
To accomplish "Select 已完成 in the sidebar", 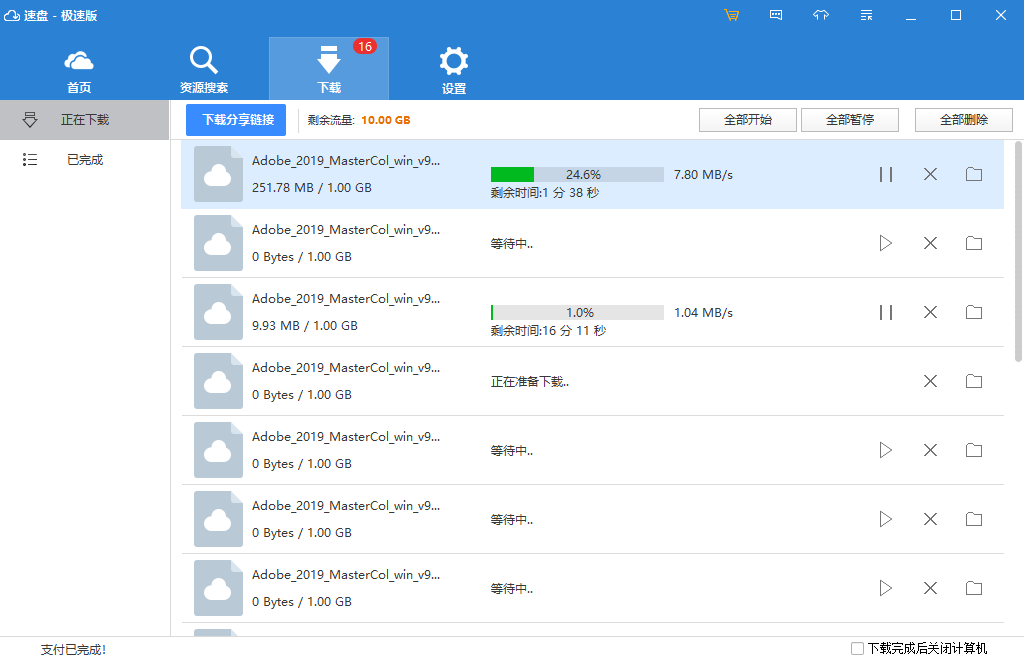I will click(84, 160).
